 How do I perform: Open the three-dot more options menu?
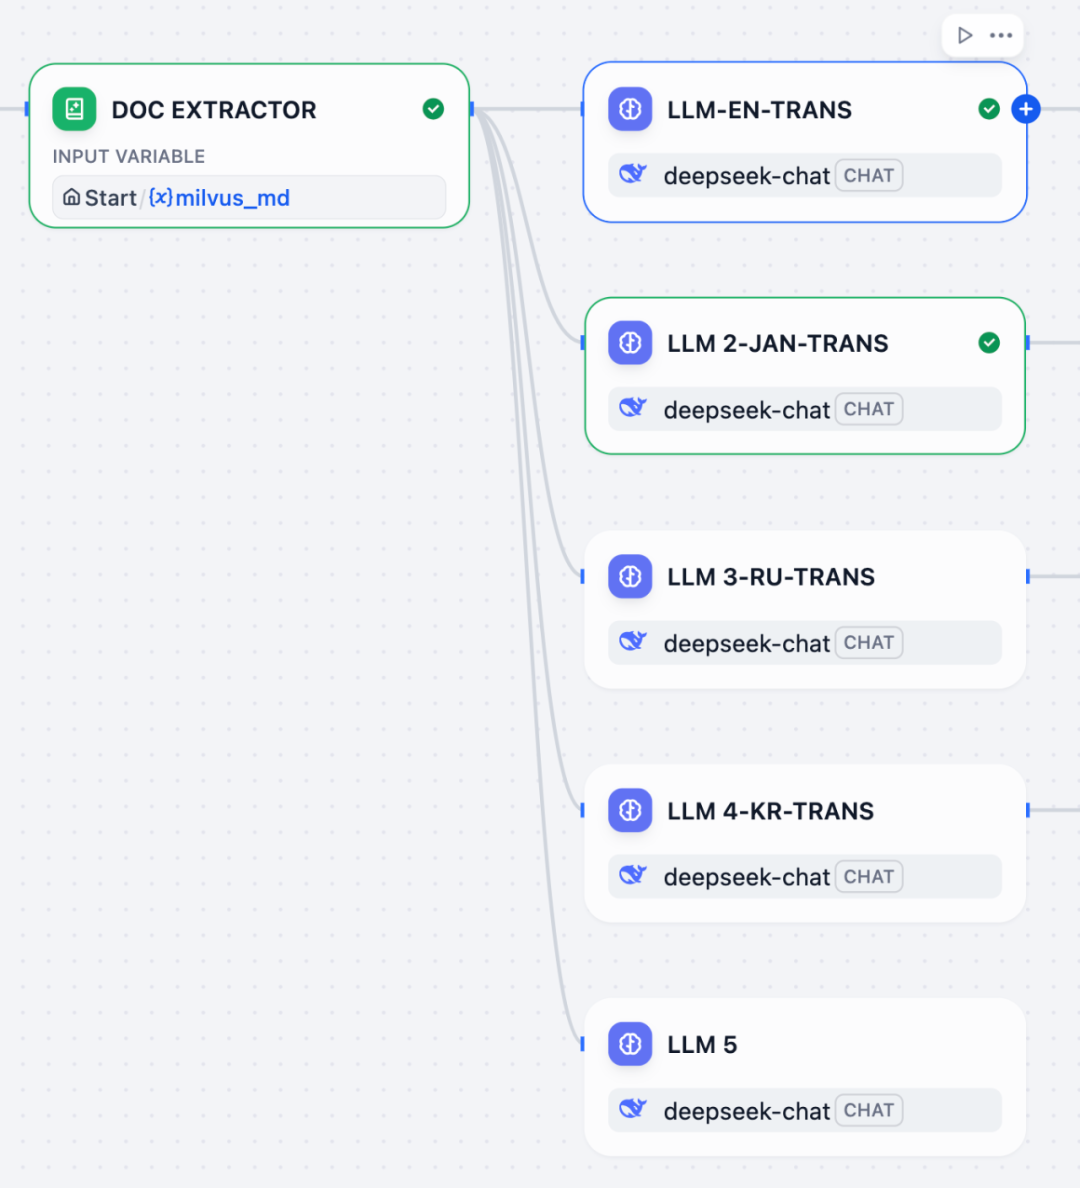1001,36
